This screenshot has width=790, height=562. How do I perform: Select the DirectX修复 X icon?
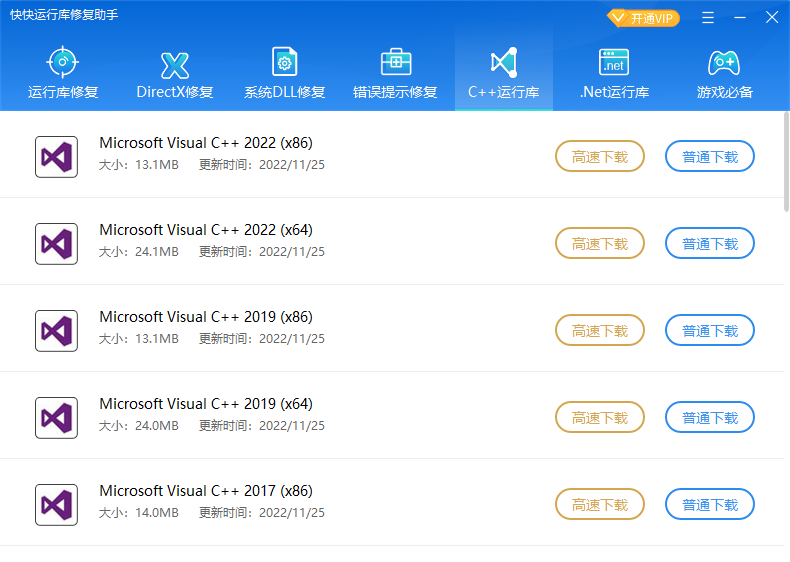pos(174,66)
